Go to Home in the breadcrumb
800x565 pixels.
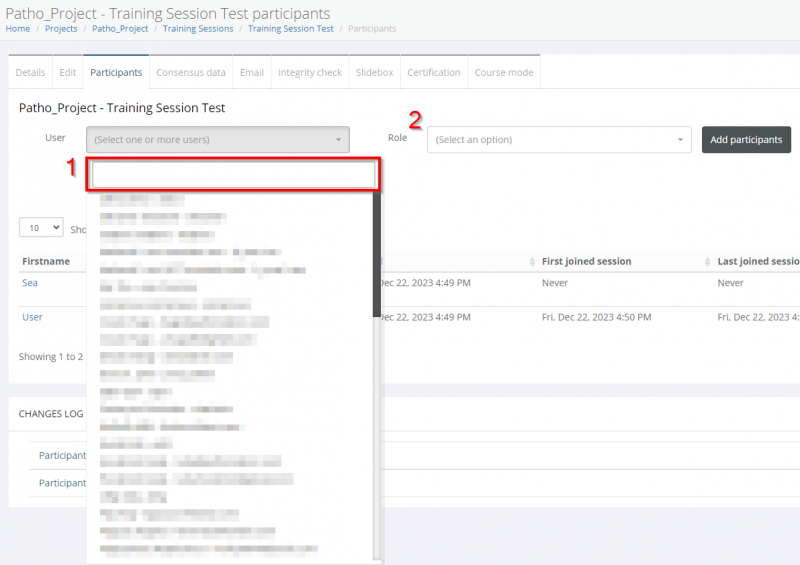(x=18, y=29)
